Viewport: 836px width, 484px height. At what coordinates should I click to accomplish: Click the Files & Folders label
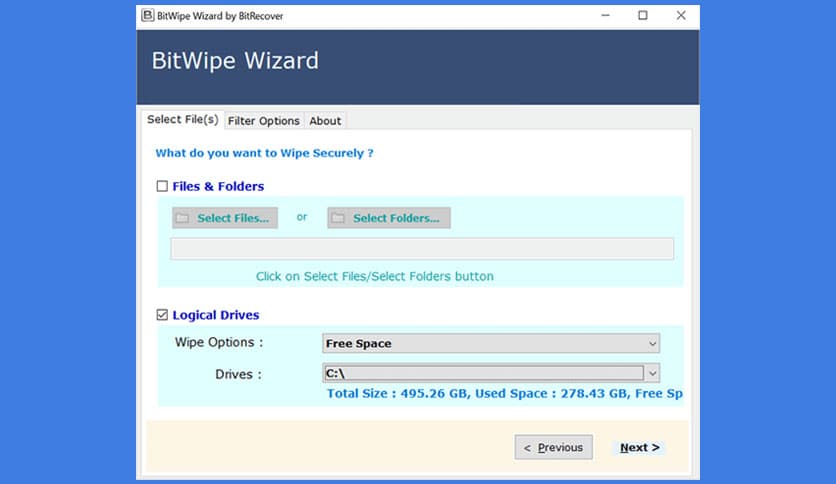click(218, 186)
